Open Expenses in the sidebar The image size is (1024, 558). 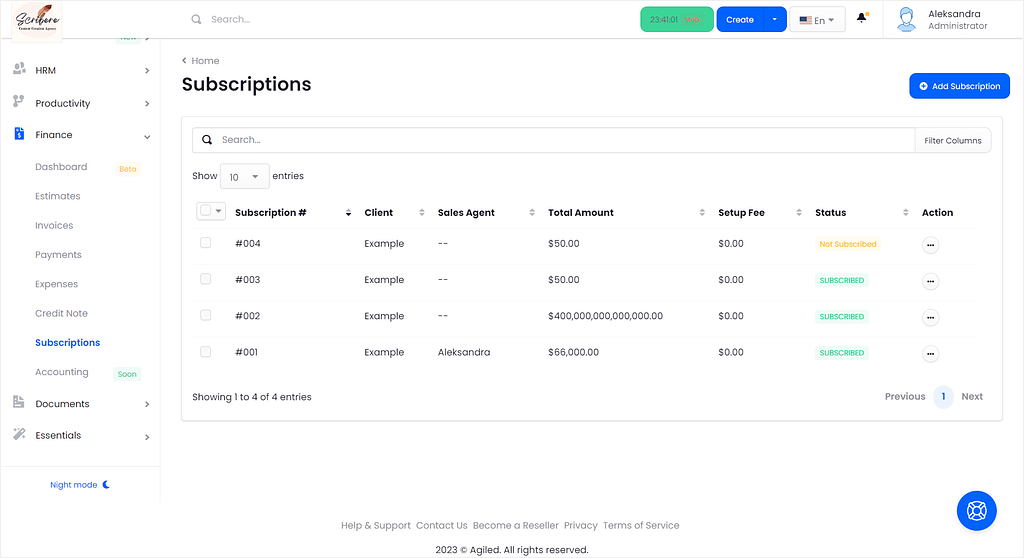click(56, 284)
